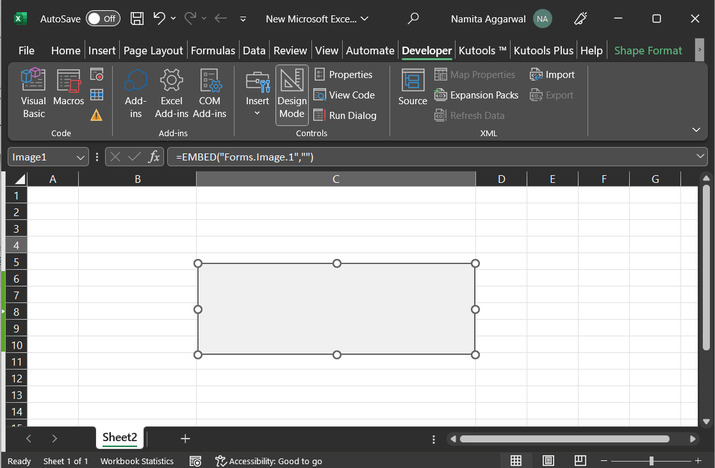Open the Page Layout tab
715x468 pixels.
click(153, 50)
